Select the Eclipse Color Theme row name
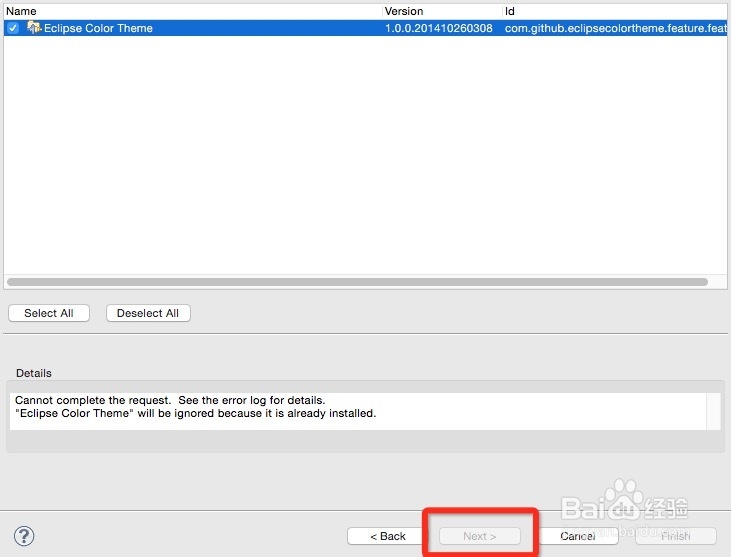 [98, 28]
